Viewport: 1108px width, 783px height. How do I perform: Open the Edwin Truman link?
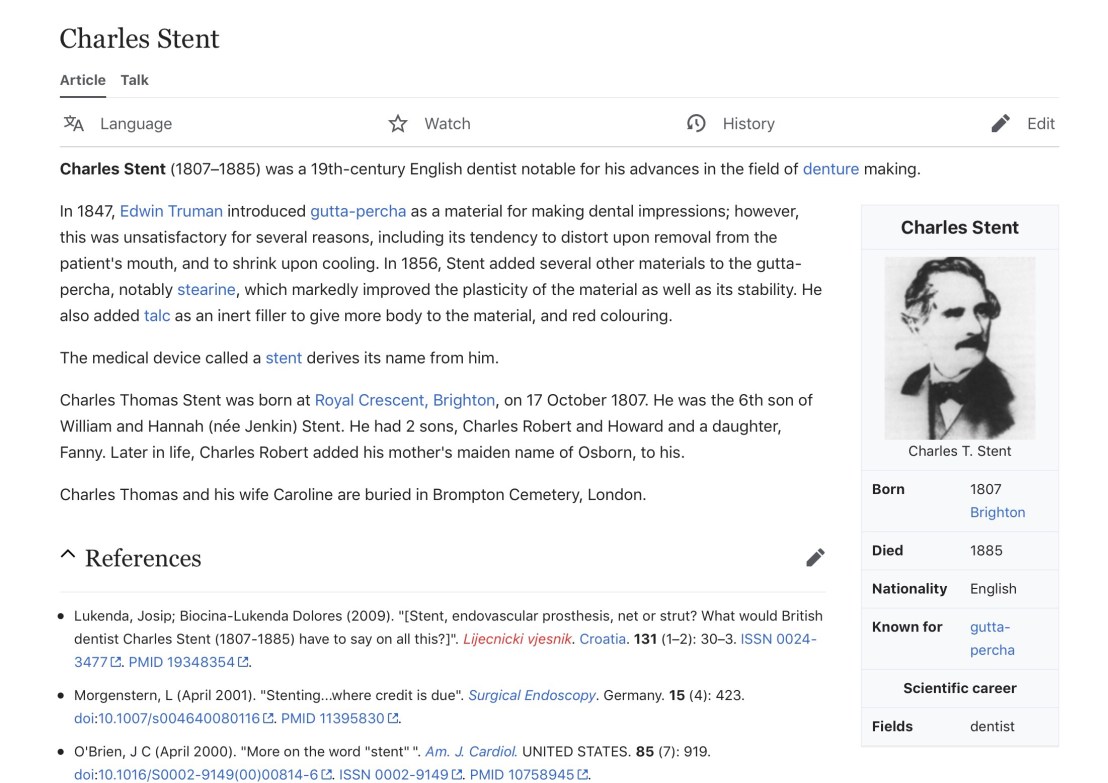(171, 211)
